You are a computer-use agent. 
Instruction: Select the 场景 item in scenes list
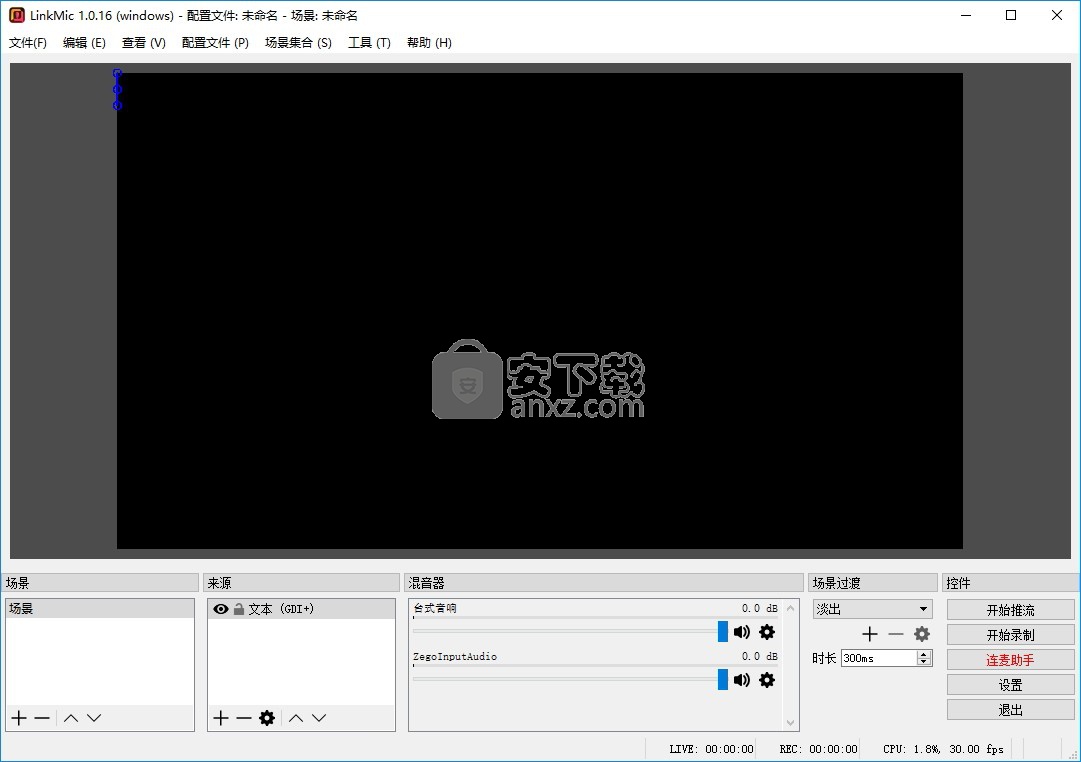(x=100, y=608)
